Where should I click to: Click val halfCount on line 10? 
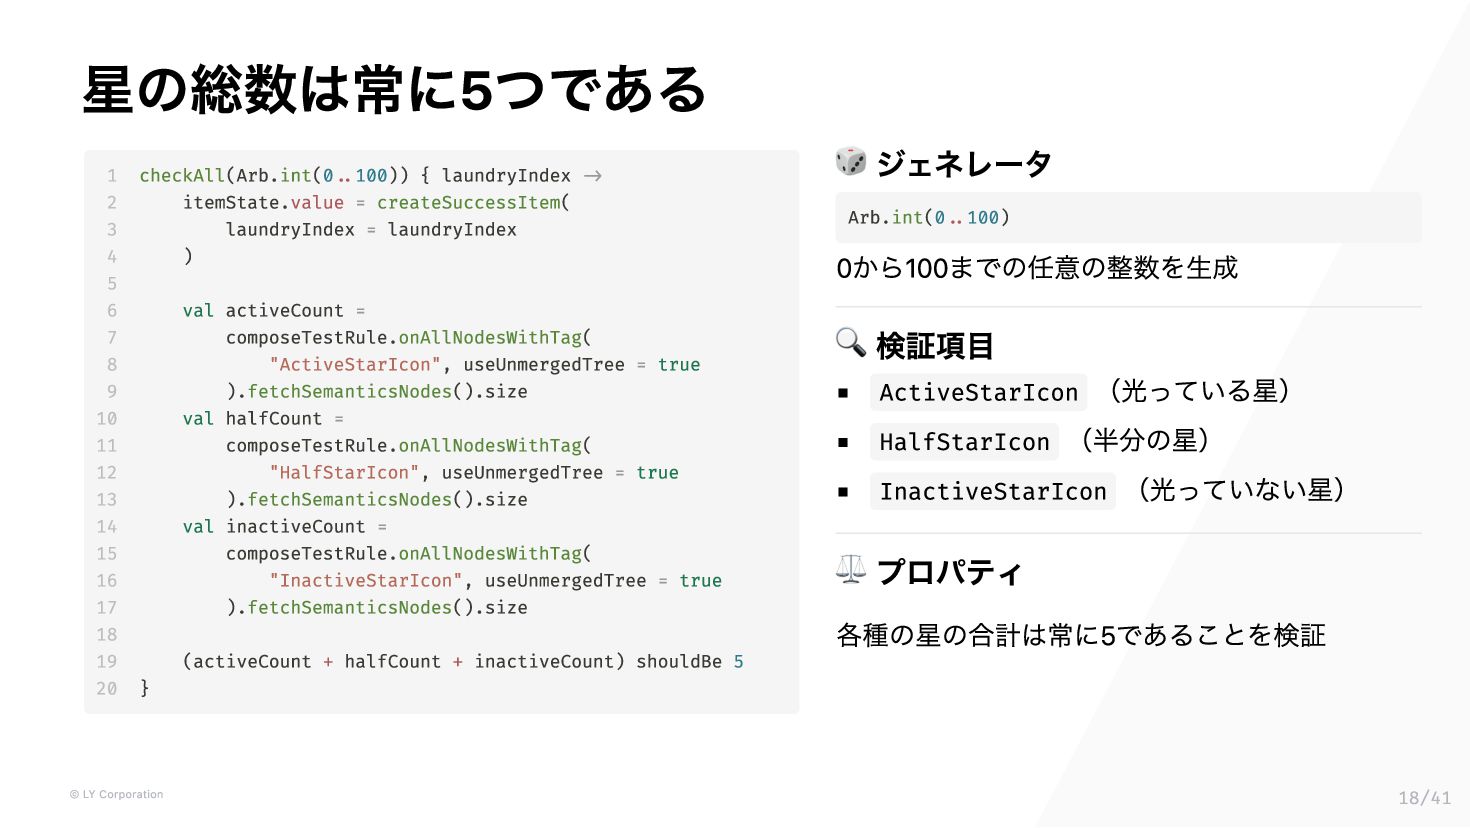coord(252,419)
